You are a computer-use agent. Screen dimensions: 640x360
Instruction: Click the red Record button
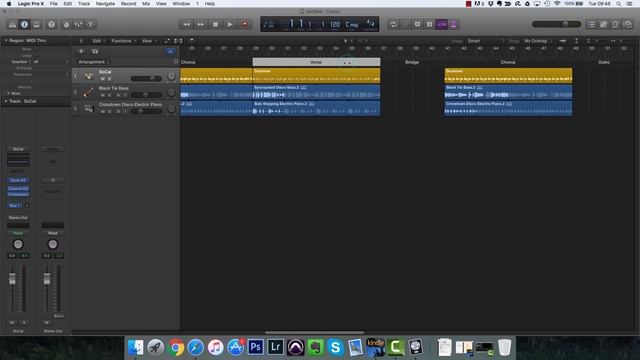[x=245, y=24]
